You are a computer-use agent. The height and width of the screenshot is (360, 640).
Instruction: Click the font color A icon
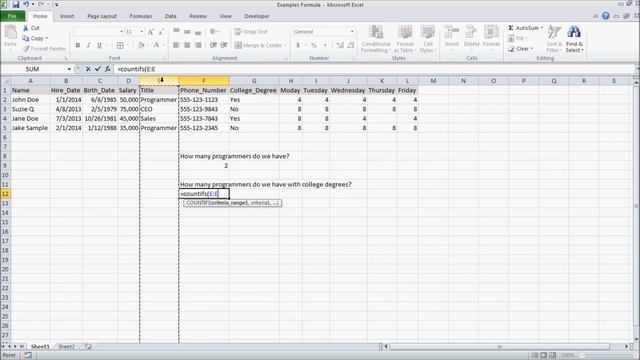[156, 45]
